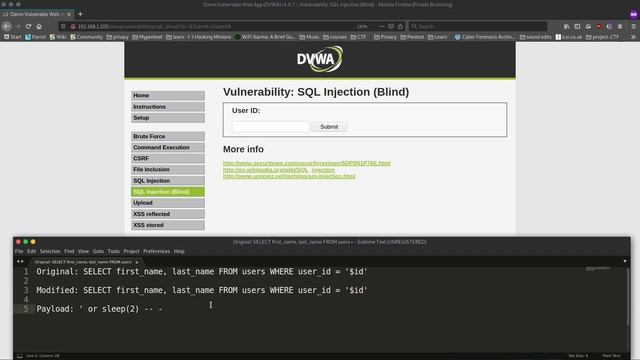Open Home in DVWA sidebar
The width and height of the screenshot is (640, 360).
[168, 95]
